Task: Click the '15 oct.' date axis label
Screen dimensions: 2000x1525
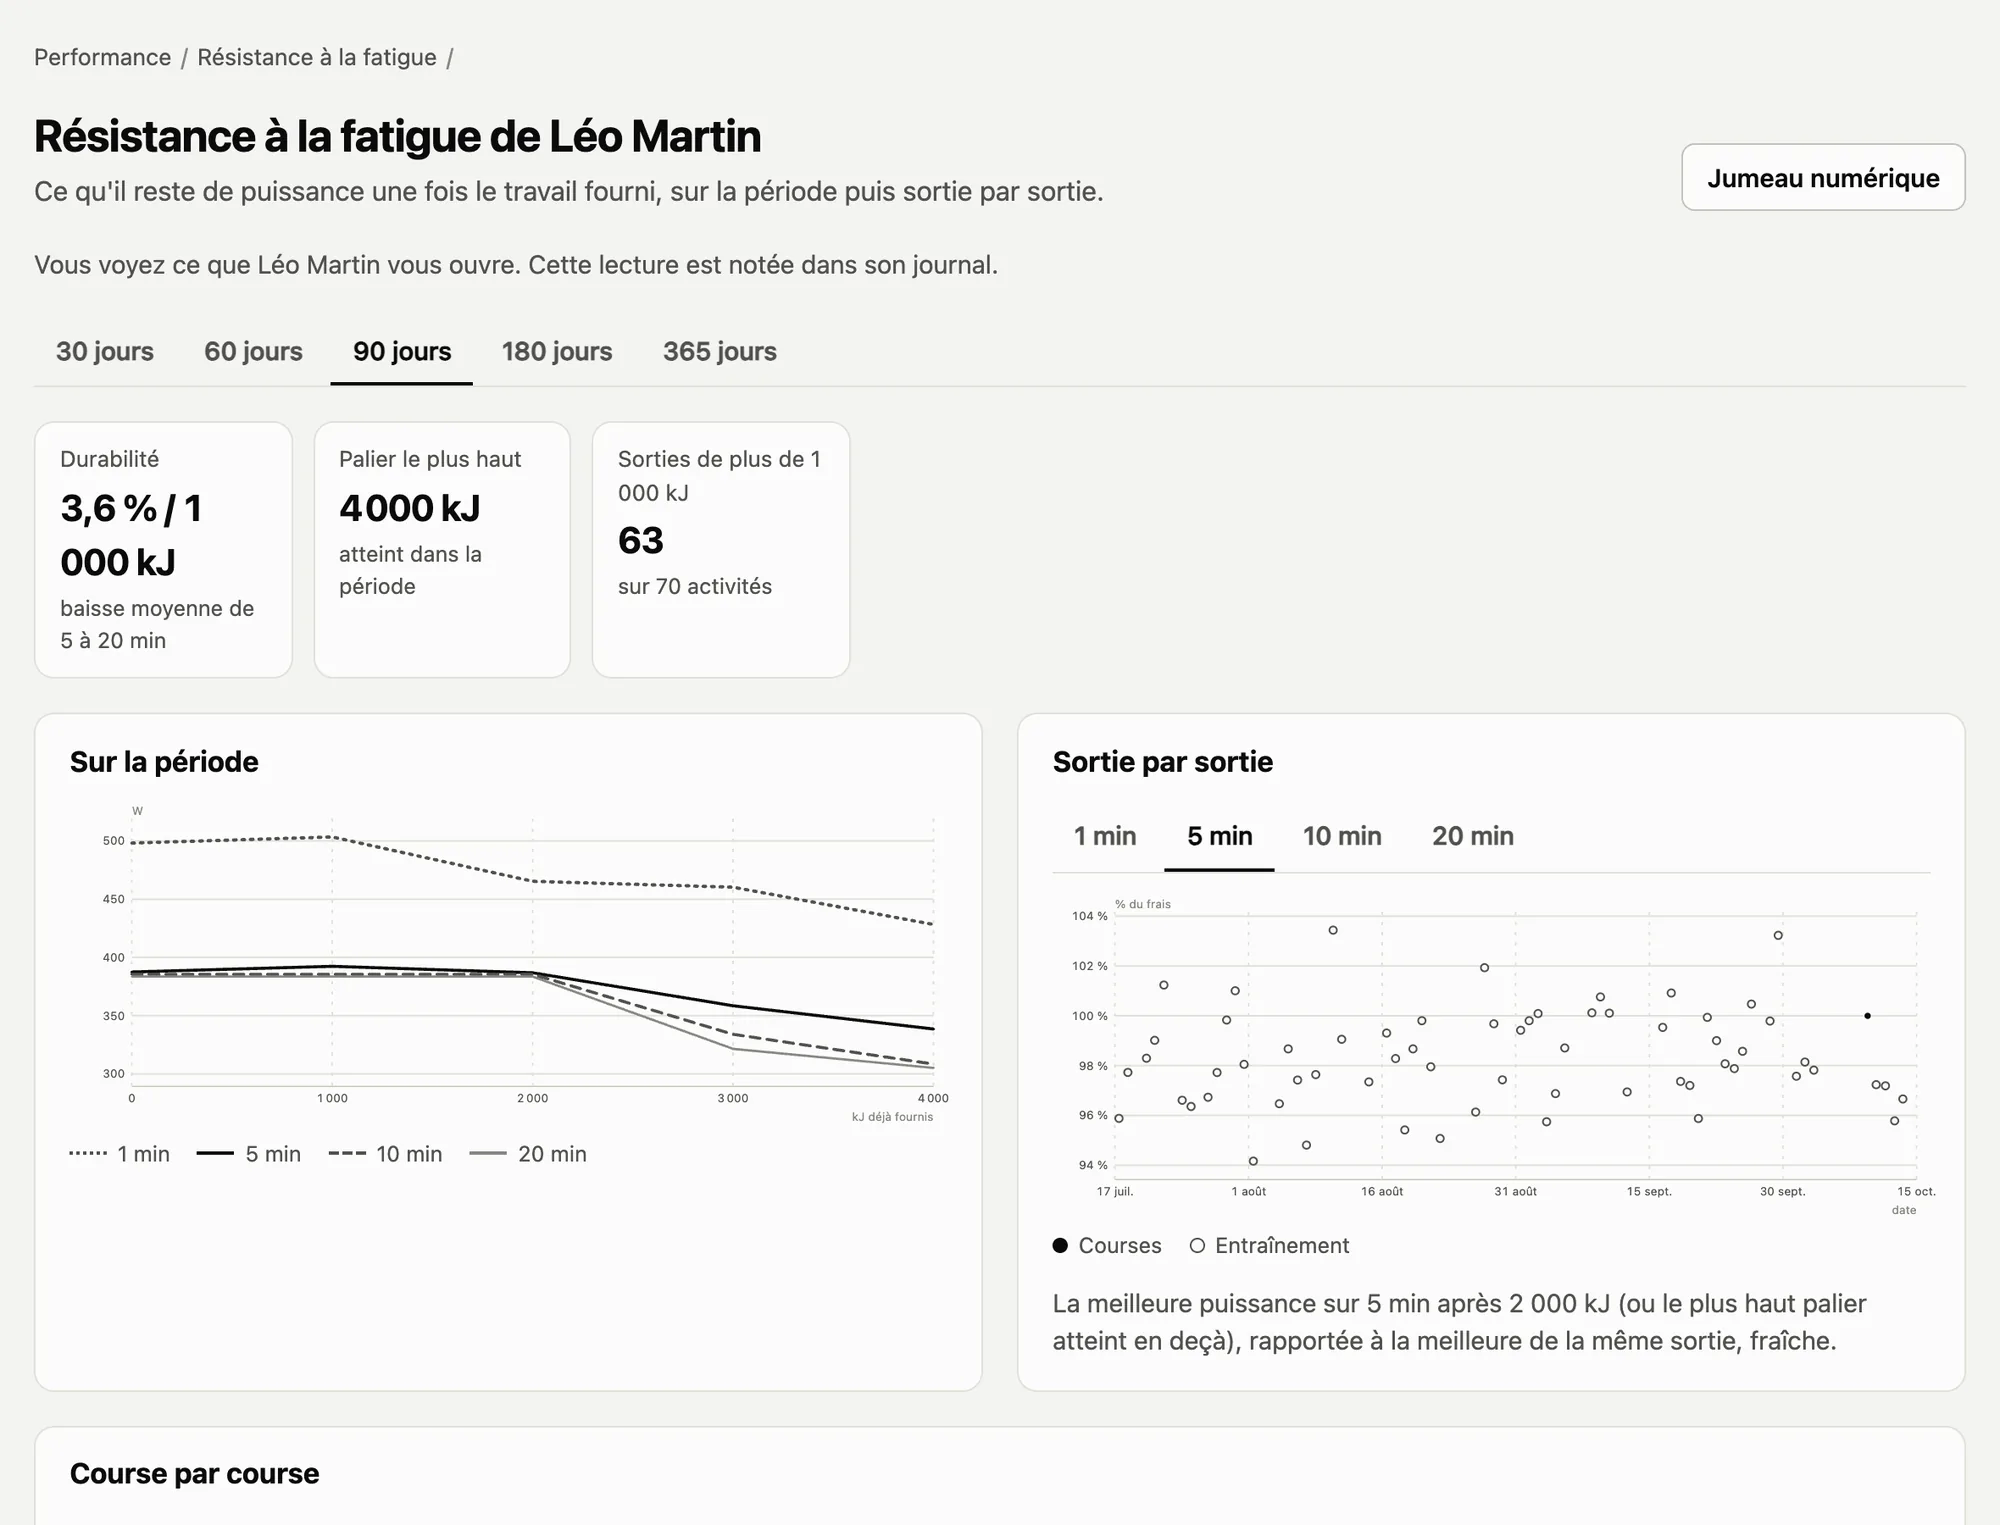Action: click(1916, 1191)
